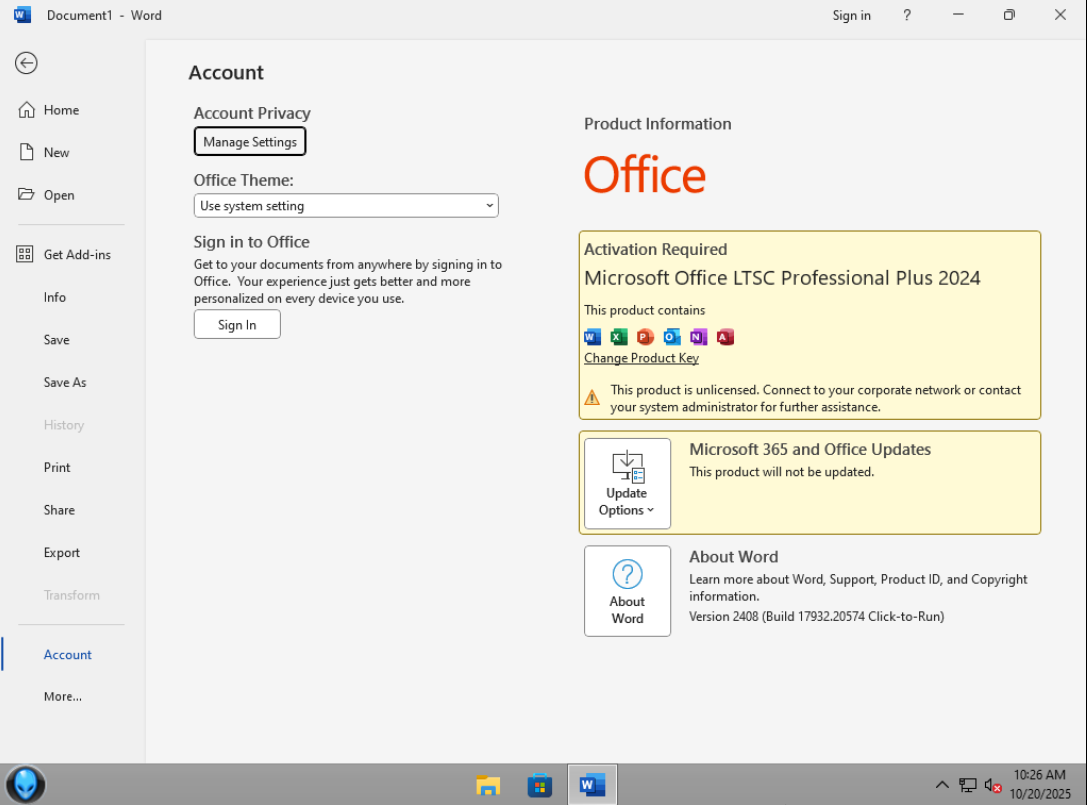Click the Outlook icon in product list
Image resolution: width=1087 pixels, height=805 pixels.
(x=672, y=337)
